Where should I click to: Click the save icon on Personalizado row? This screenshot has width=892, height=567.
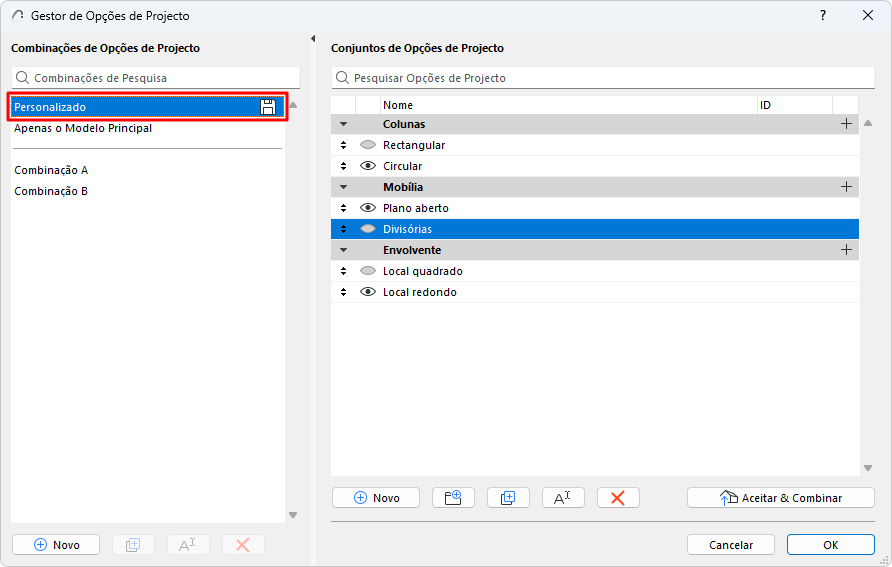pos(268,107)
